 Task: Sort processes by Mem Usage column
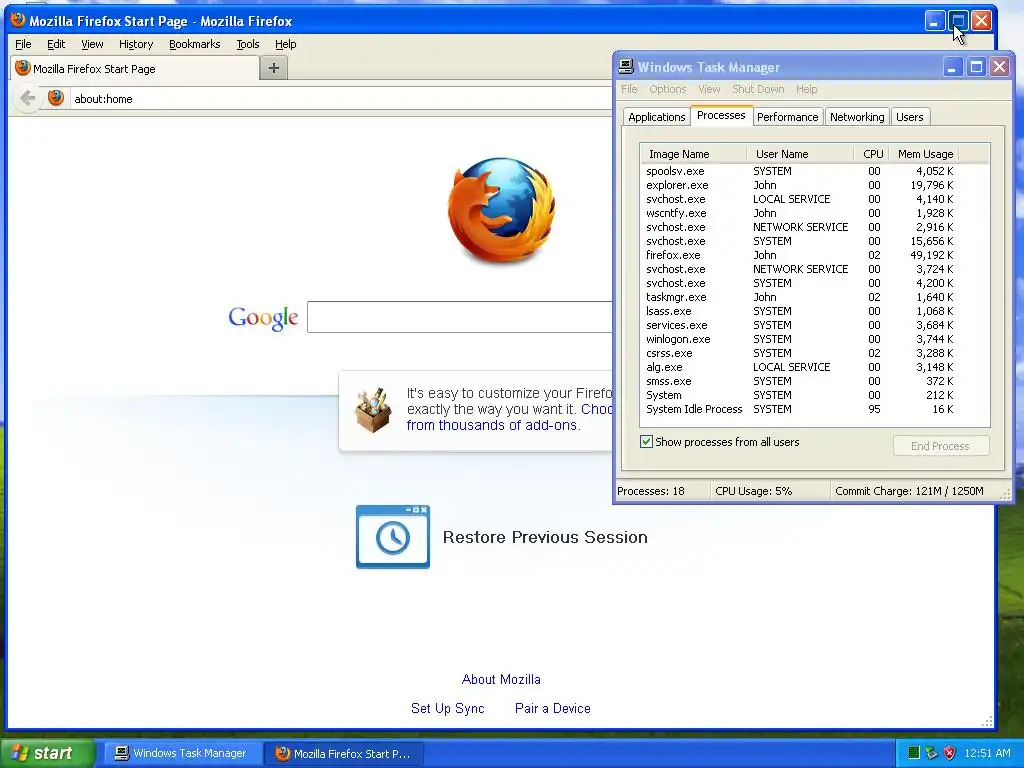[924, 154]
